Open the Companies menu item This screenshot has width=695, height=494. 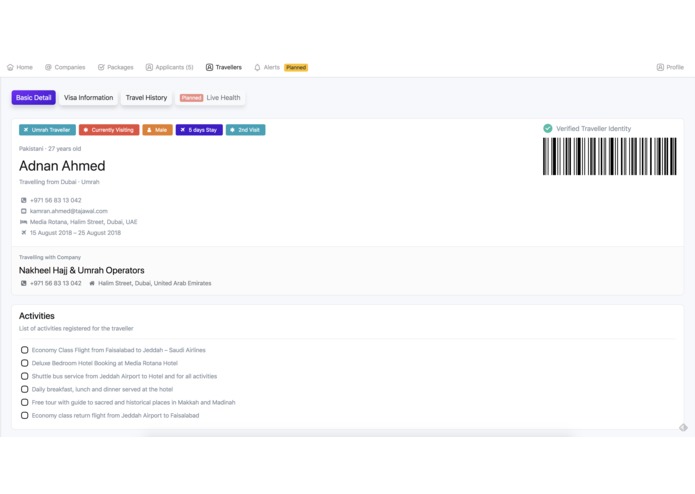tap(65, 67)
